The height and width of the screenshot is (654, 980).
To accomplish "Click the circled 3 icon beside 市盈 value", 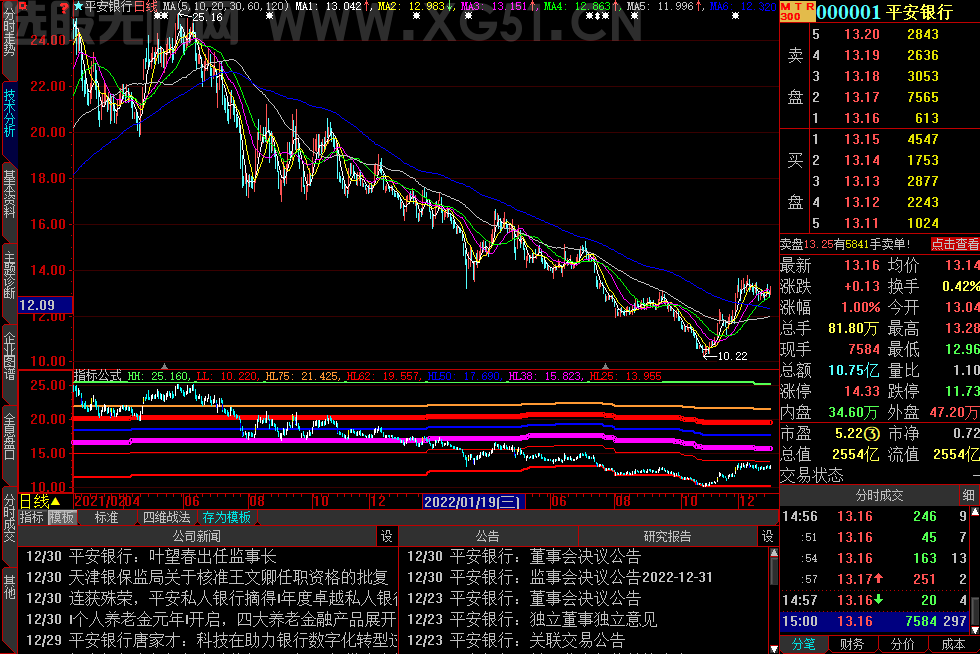I will coord(872,433).
